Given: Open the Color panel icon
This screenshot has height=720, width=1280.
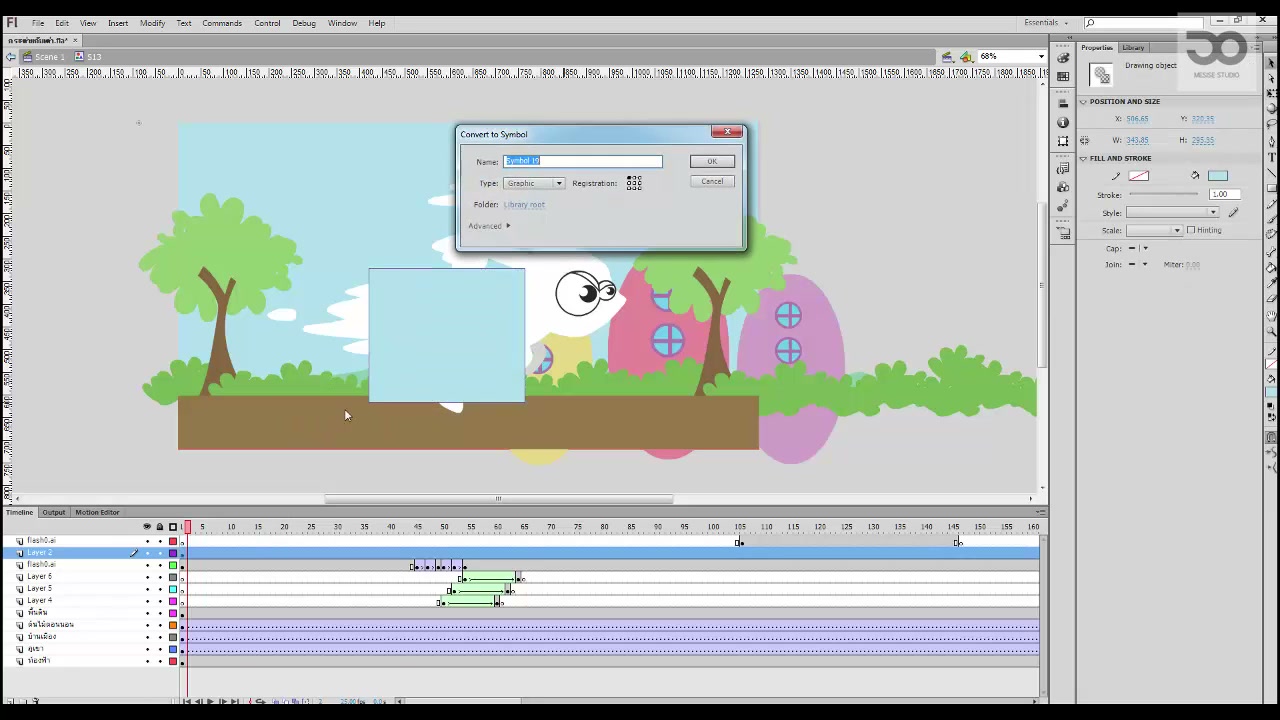Looking at the screenshot, I should coord(1063,58).
